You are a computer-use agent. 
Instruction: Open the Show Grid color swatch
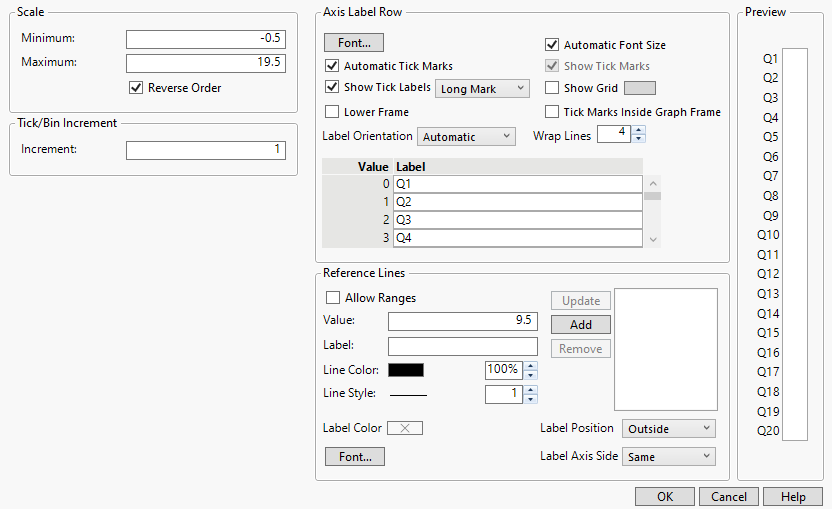click(x=640, y=88)
